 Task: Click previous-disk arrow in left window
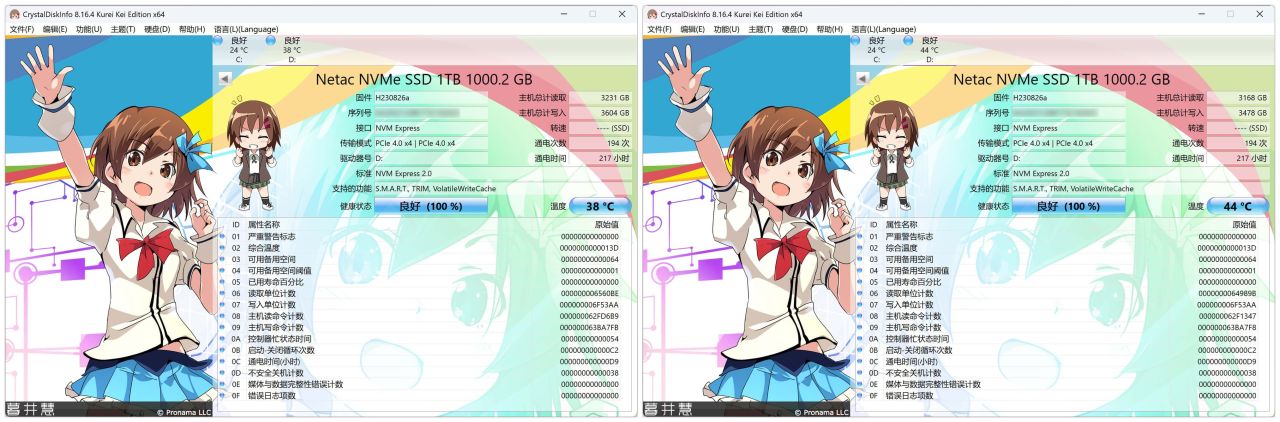(224, 78)
